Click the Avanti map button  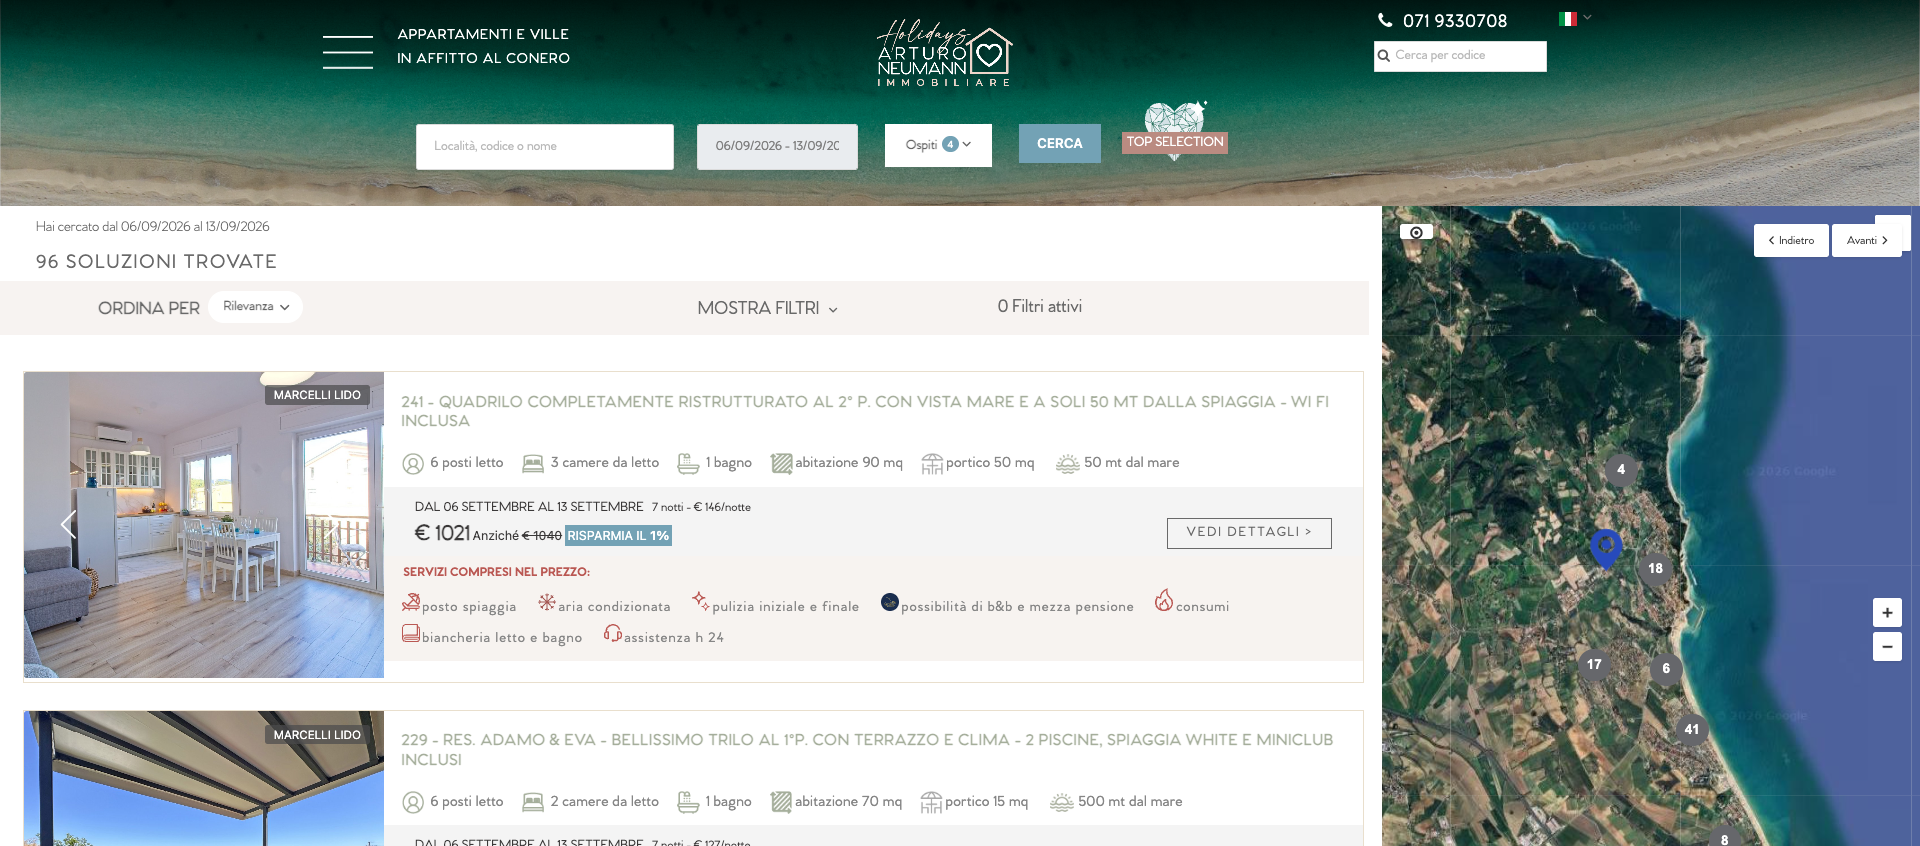point(1867,241)
